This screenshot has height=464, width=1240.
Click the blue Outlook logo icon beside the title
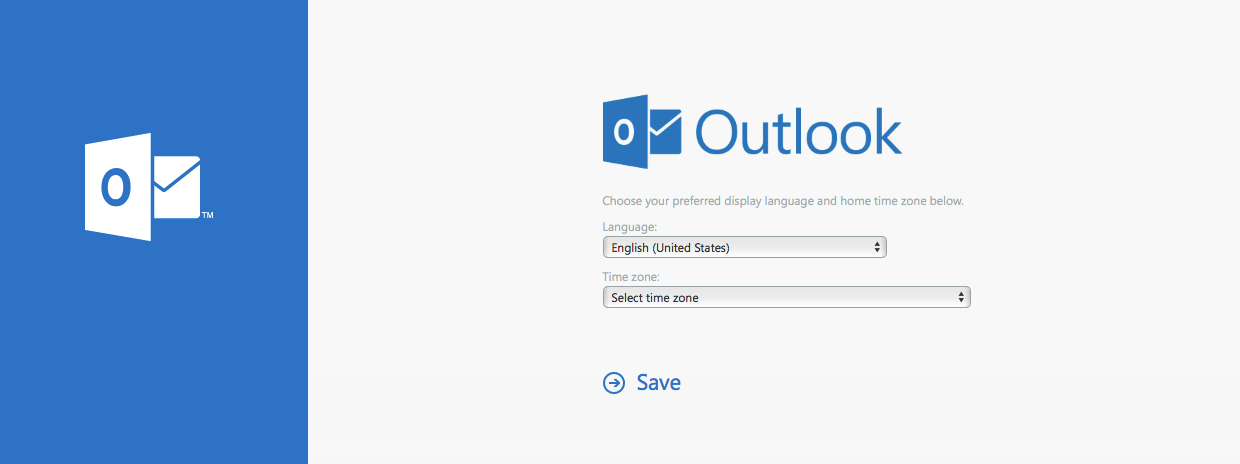pos(641,132)
